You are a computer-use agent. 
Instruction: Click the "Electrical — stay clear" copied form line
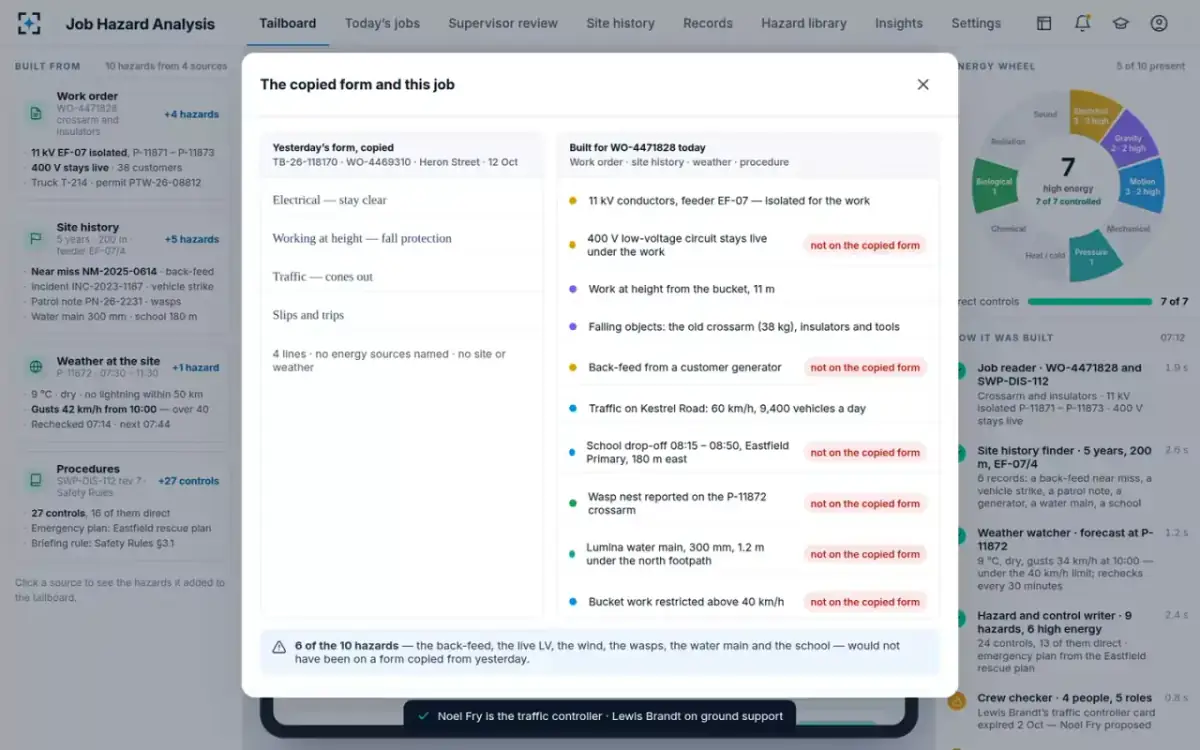[x=401, y=200]
